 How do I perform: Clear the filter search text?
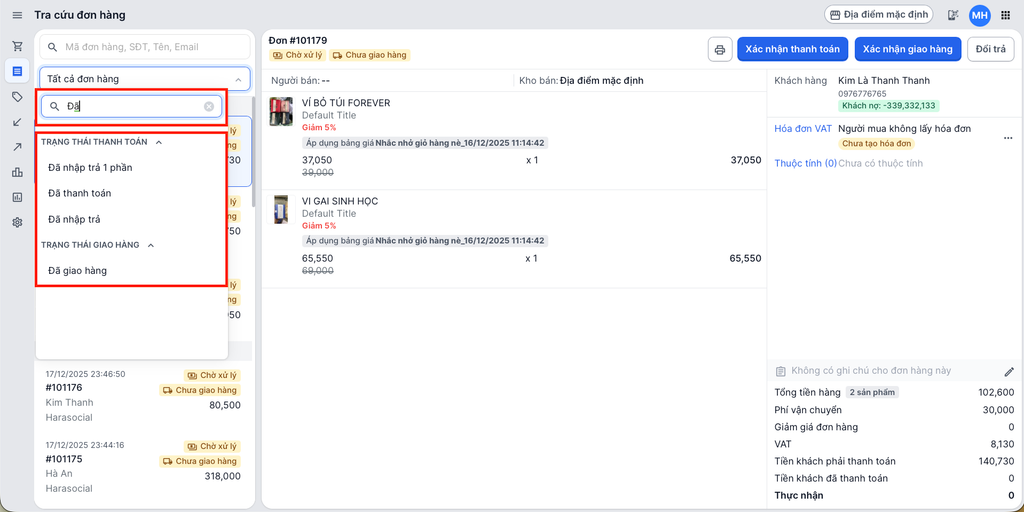pos(209,106)
